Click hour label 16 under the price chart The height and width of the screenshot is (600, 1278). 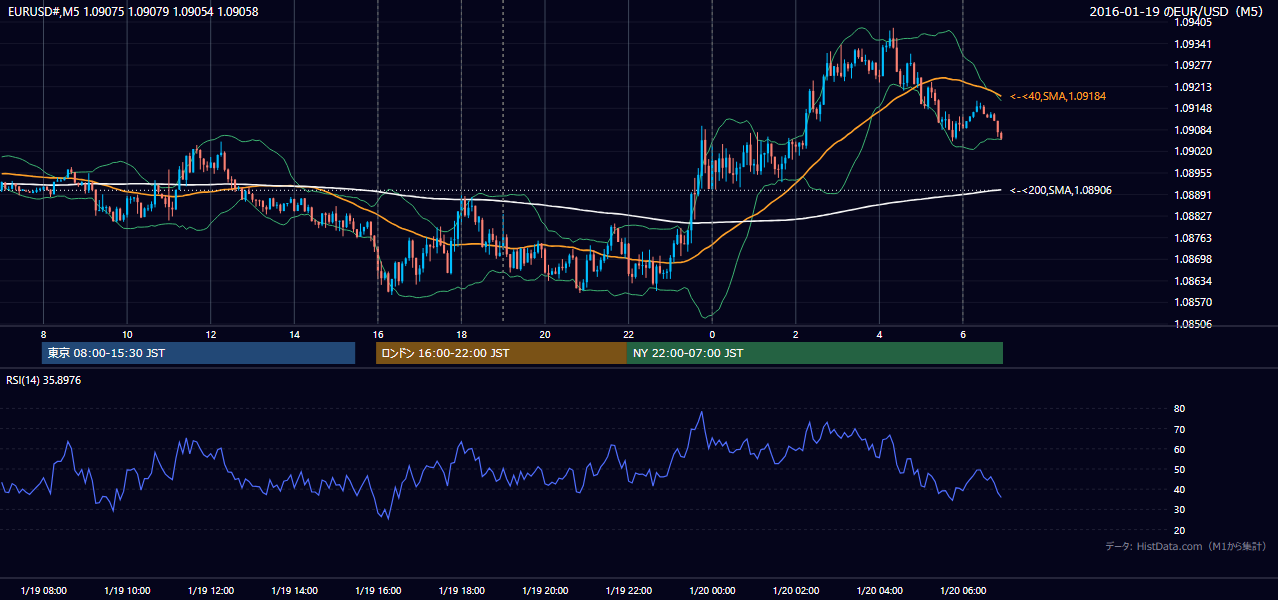pos(378,334)
